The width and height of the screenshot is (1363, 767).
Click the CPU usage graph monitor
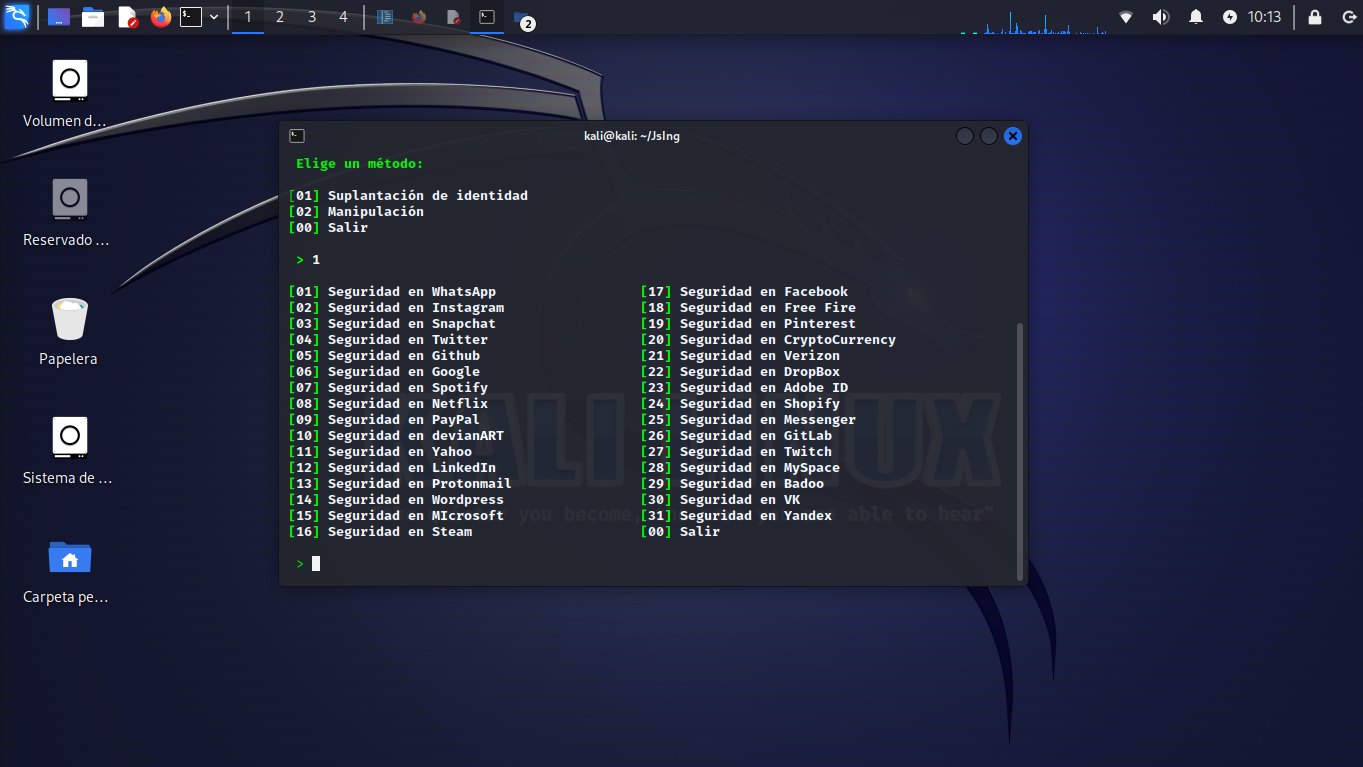pos(1032,22)
